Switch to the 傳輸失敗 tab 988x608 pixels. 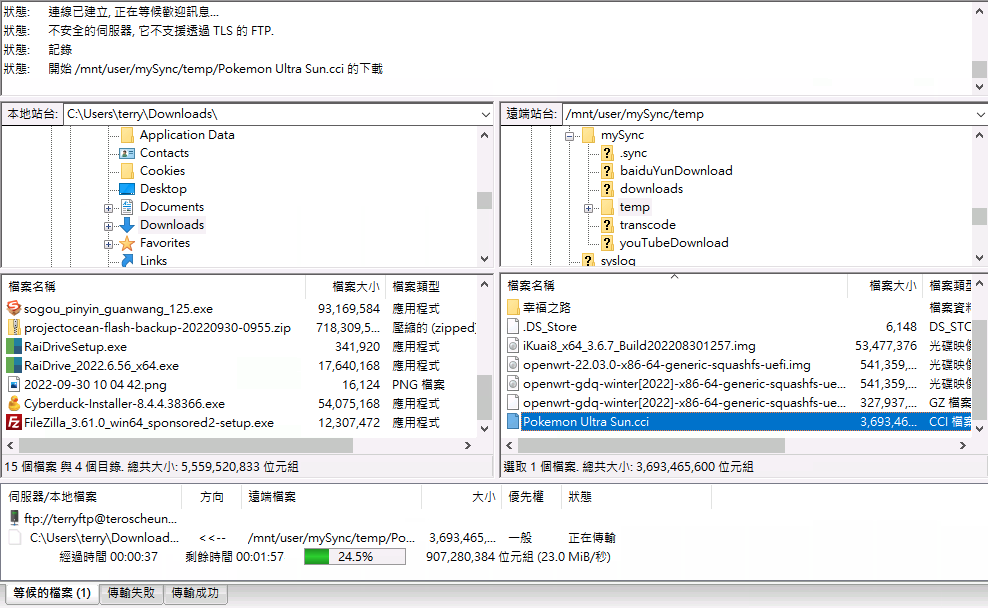pyautogui.click(x=131, y=593)
